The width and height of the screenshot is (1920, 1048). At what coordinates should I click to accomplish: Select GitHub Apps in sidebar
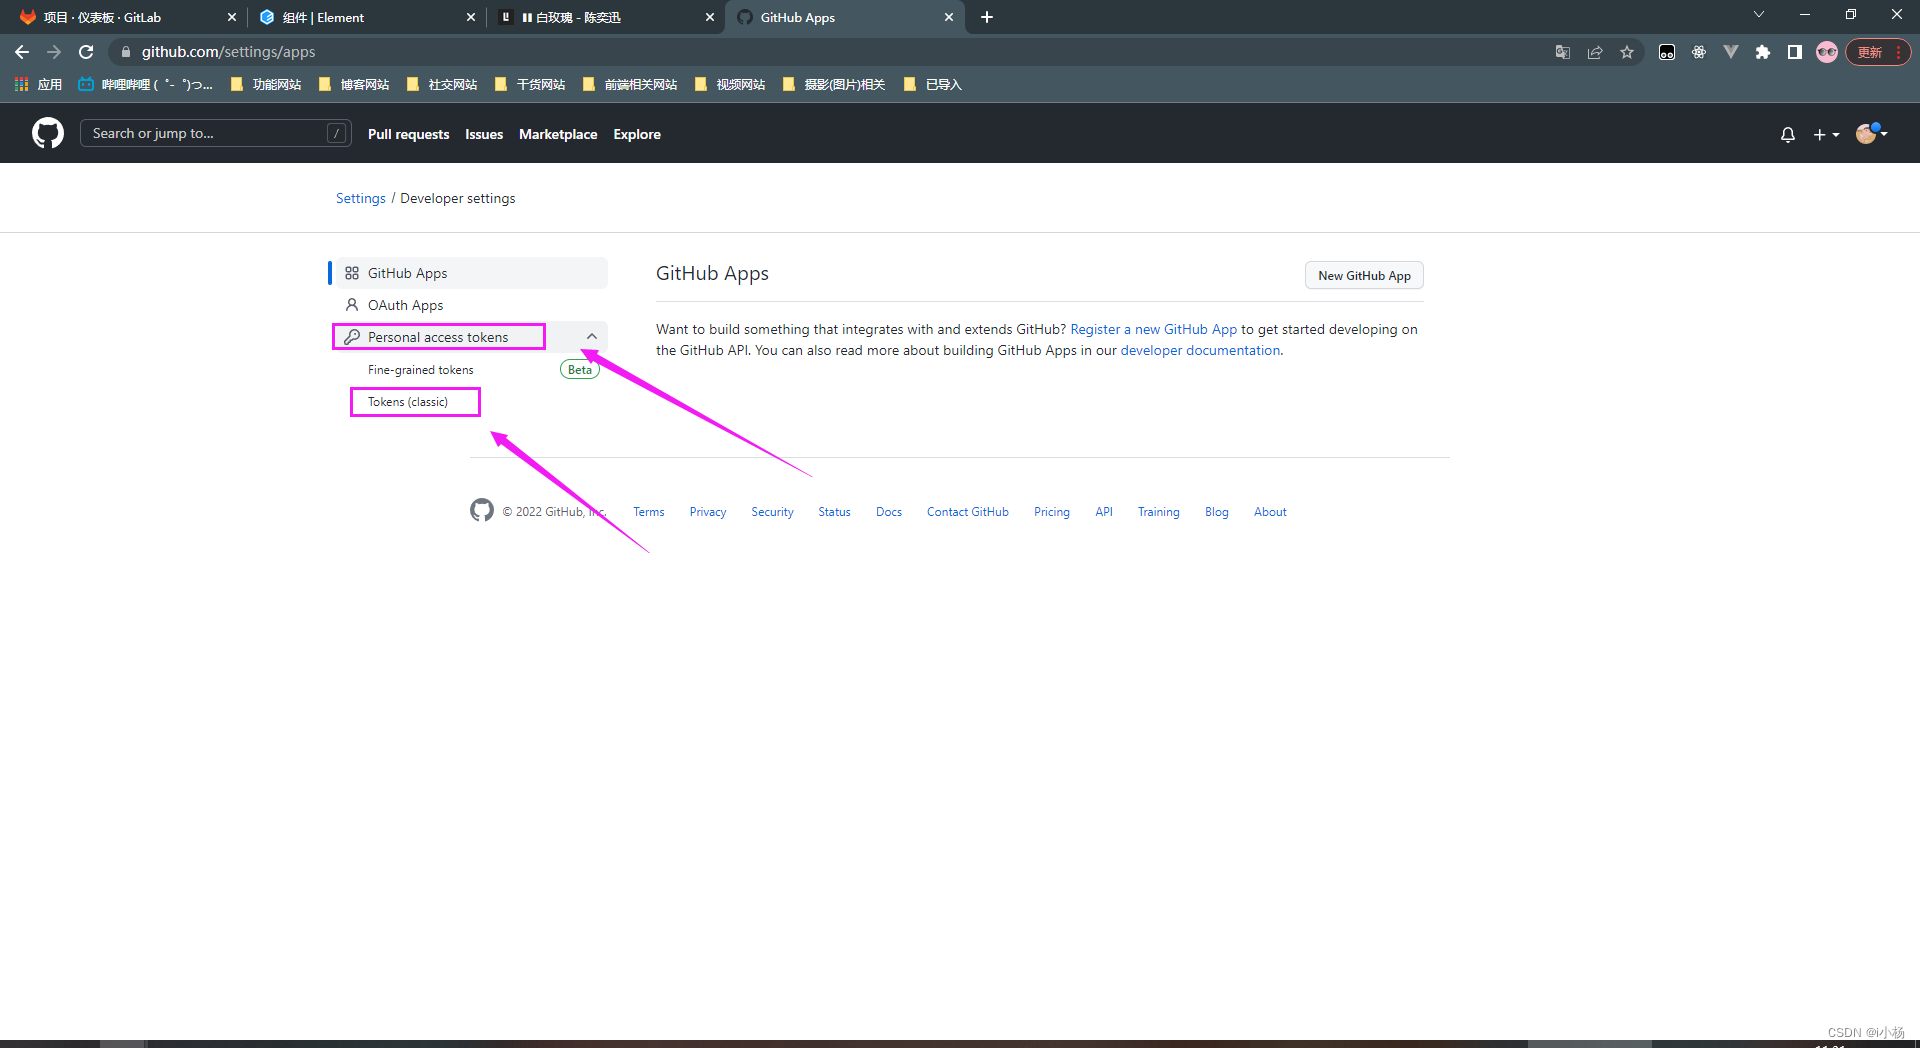pos(471,273)
